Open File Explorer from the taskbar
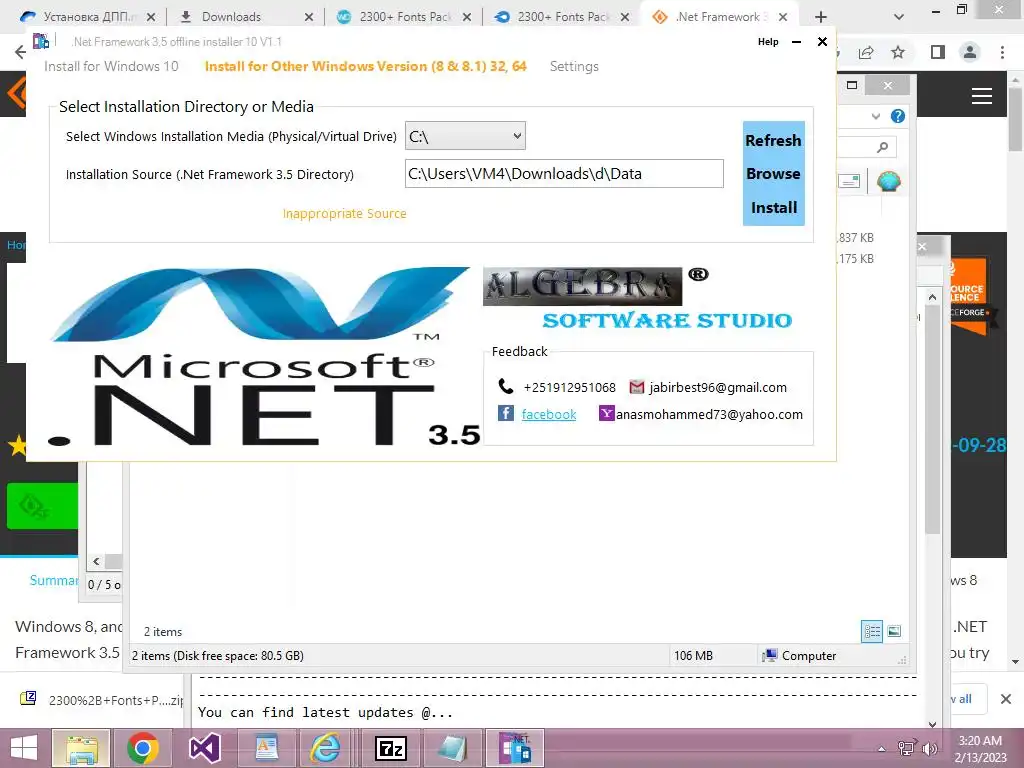The image size is (1024, 768). (x=81, y=748)
